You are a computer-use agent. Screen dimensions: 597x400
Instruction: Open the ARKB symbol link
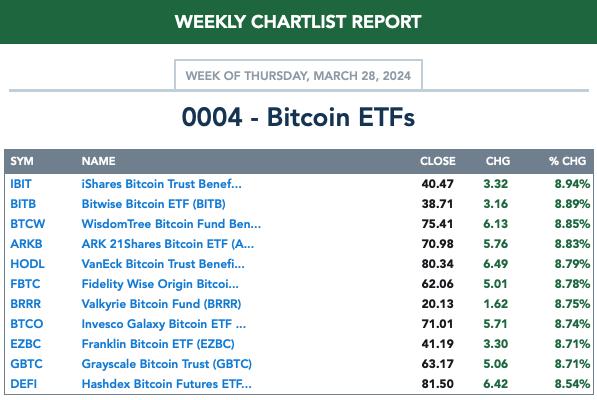(26, 244)
